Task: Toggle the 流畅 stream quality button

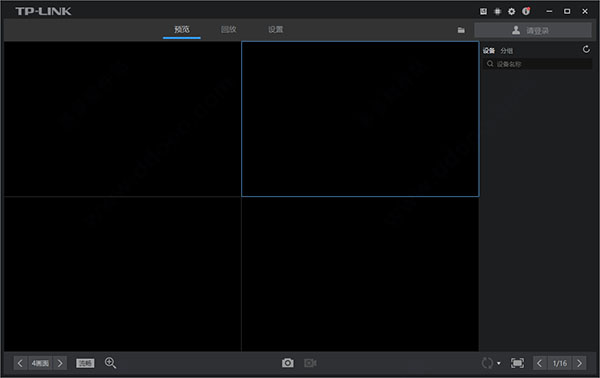Action: click(85, 363)
